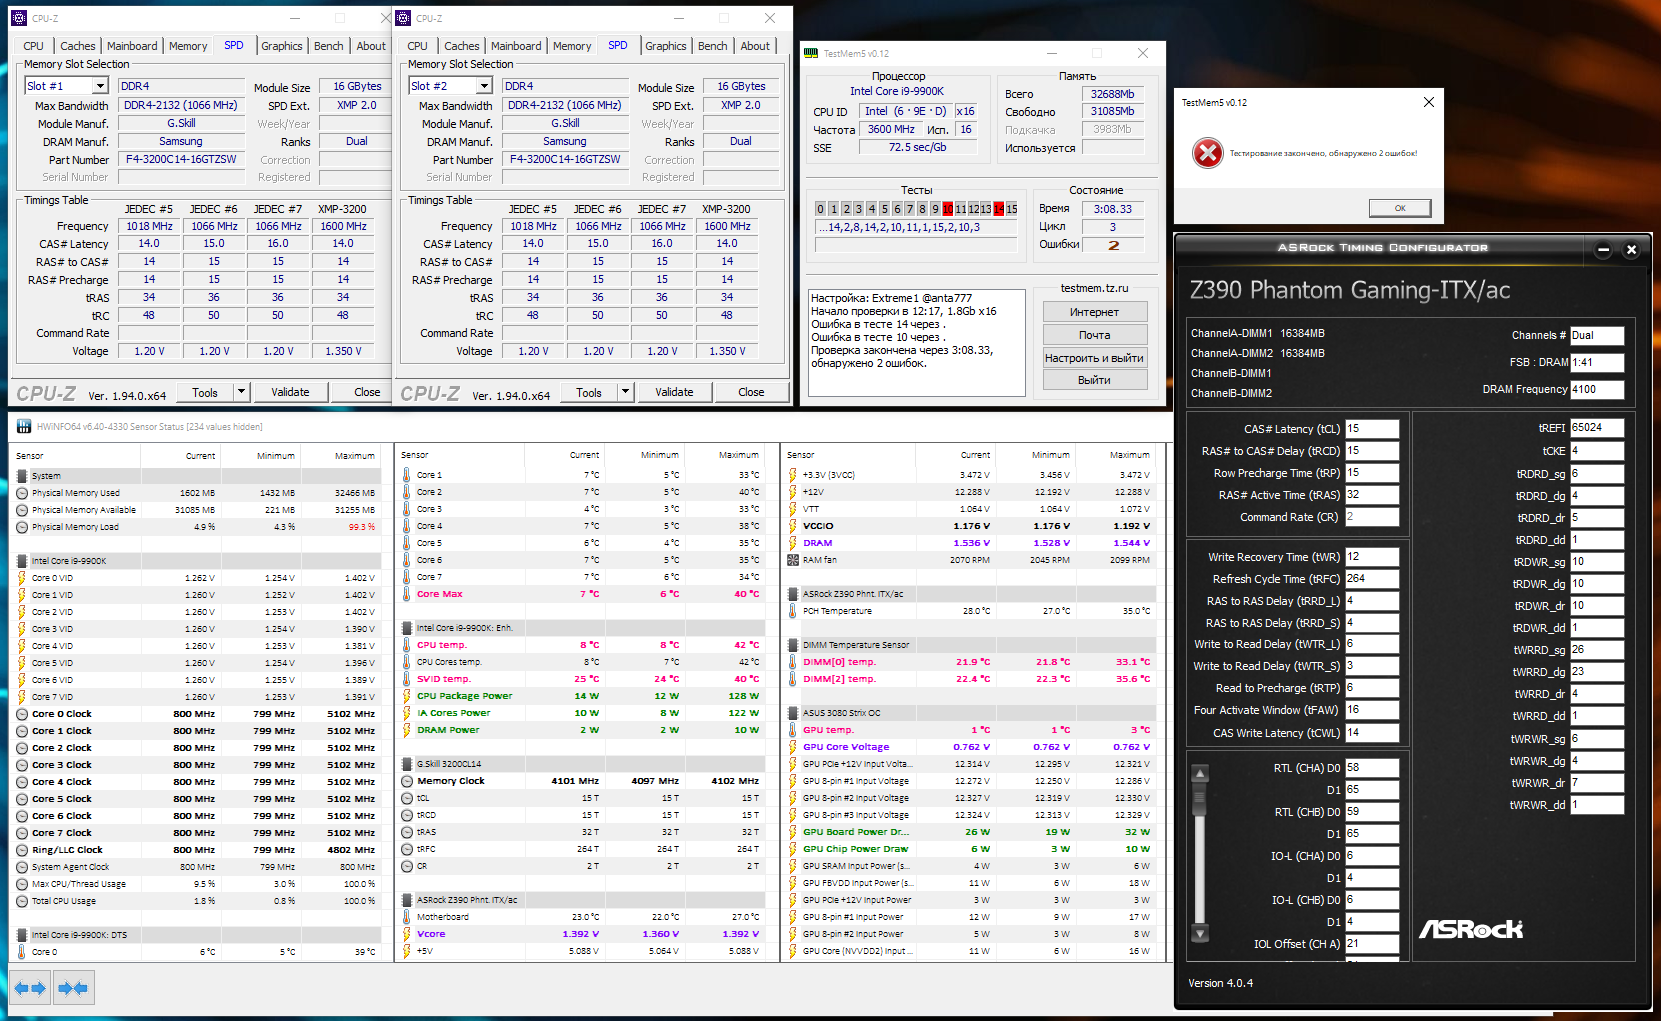
Task: Open About tab in left CPU-Z
Action: tap(371, 46)
